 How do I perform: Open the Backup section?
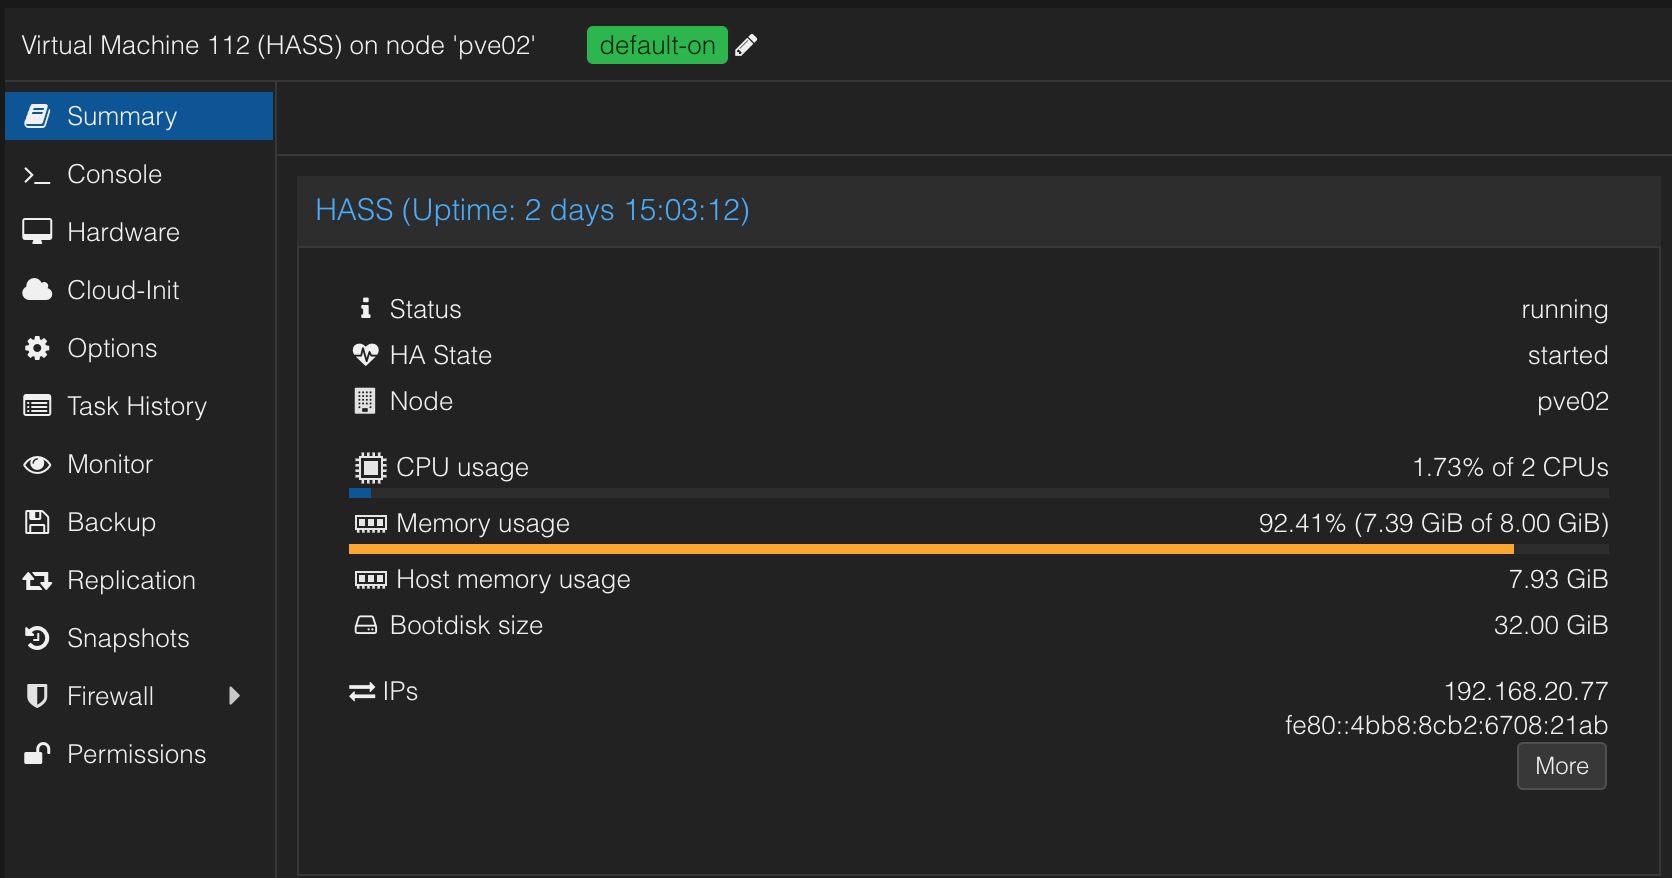[139, 522]
